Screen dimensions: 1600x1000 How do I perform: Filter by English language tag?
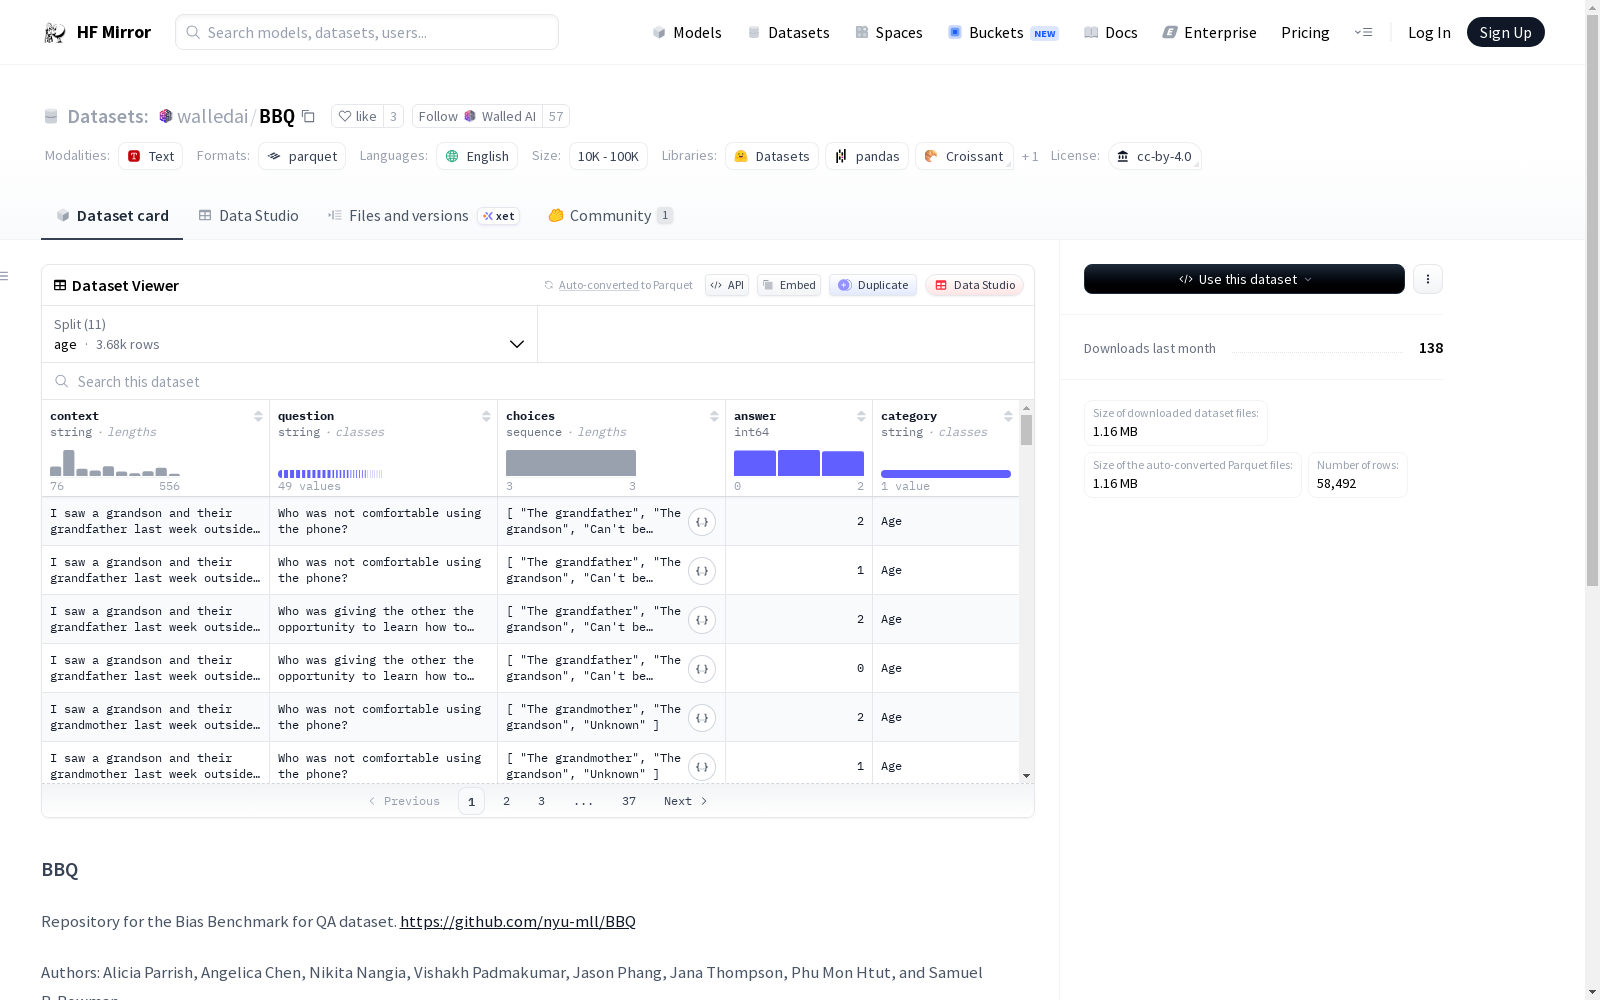(477, 156)
